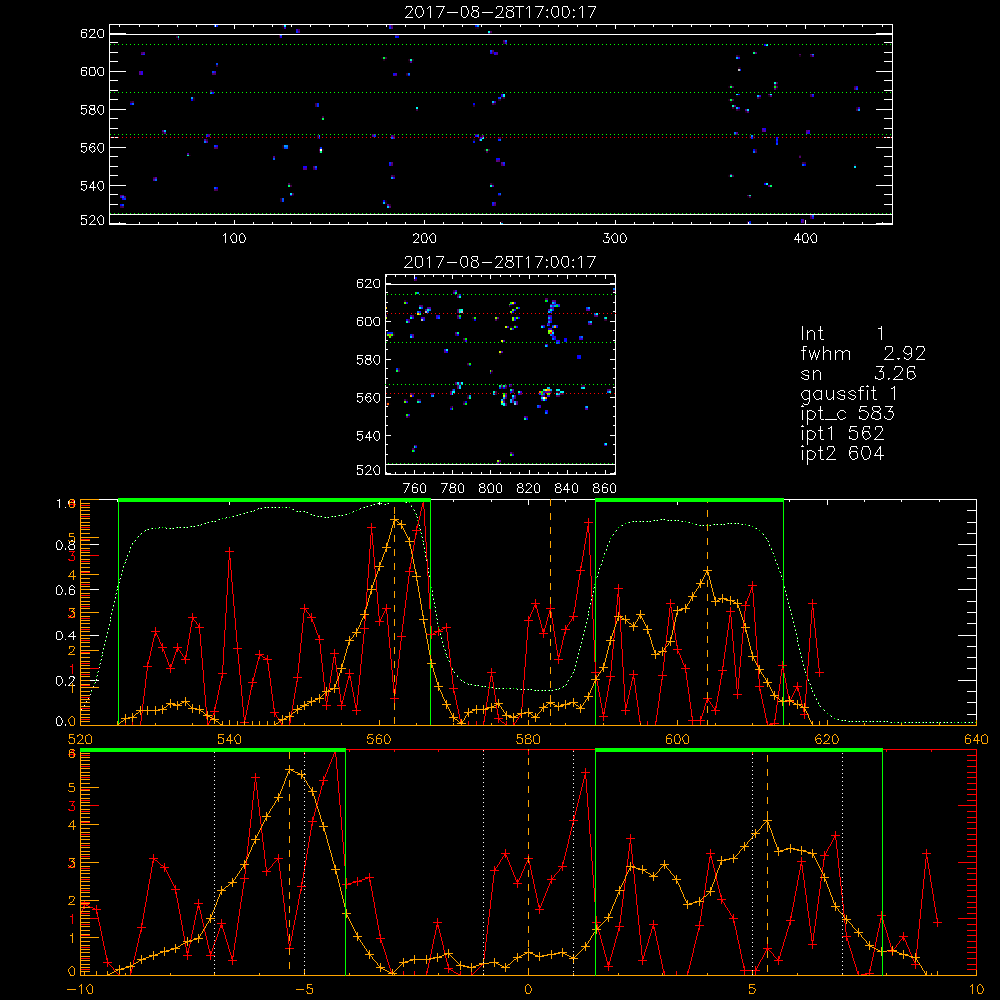Click the thick green bar atop left region of profile plot
The width and height of the screenshot is (1000, 1000).
click(274, 500)
